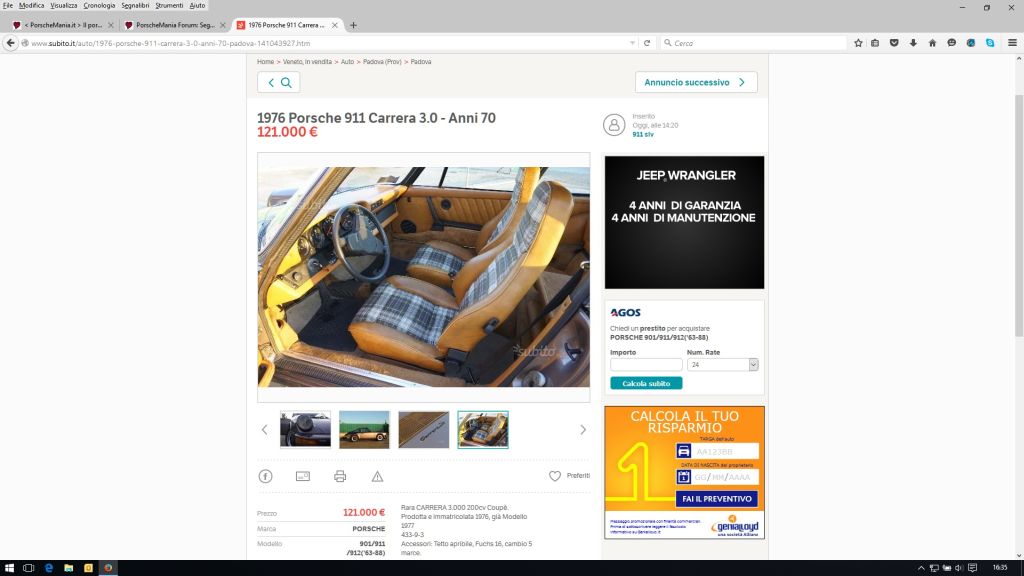Focus the Cerca search box in toolbar
Viewport: 1024px width, 576px height.
[x=754, y=43]
